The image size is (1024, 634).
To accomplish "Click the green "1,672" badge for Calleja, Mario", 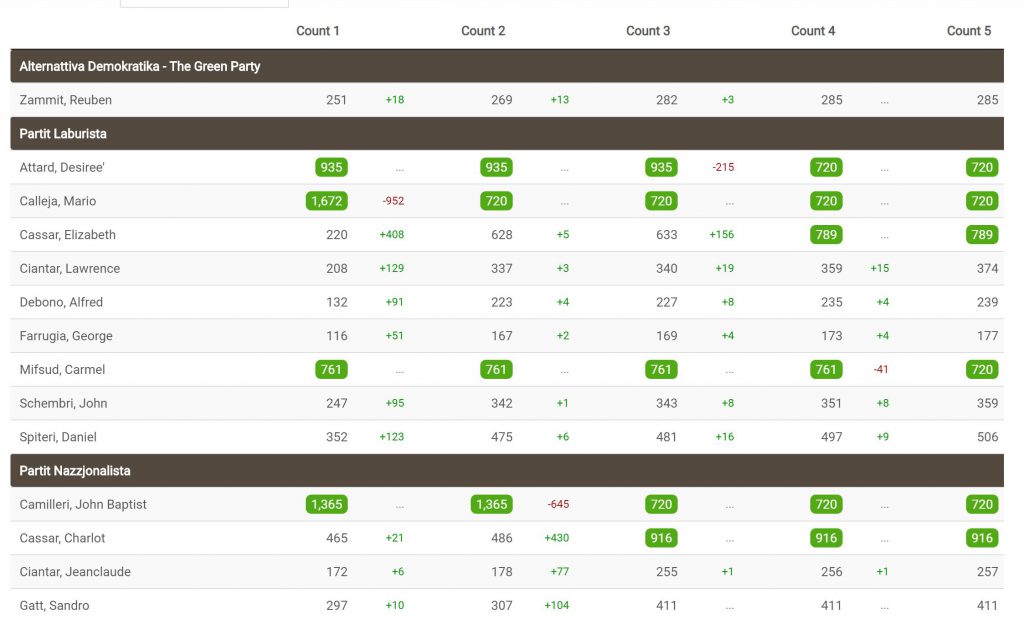I will (327, 201).
